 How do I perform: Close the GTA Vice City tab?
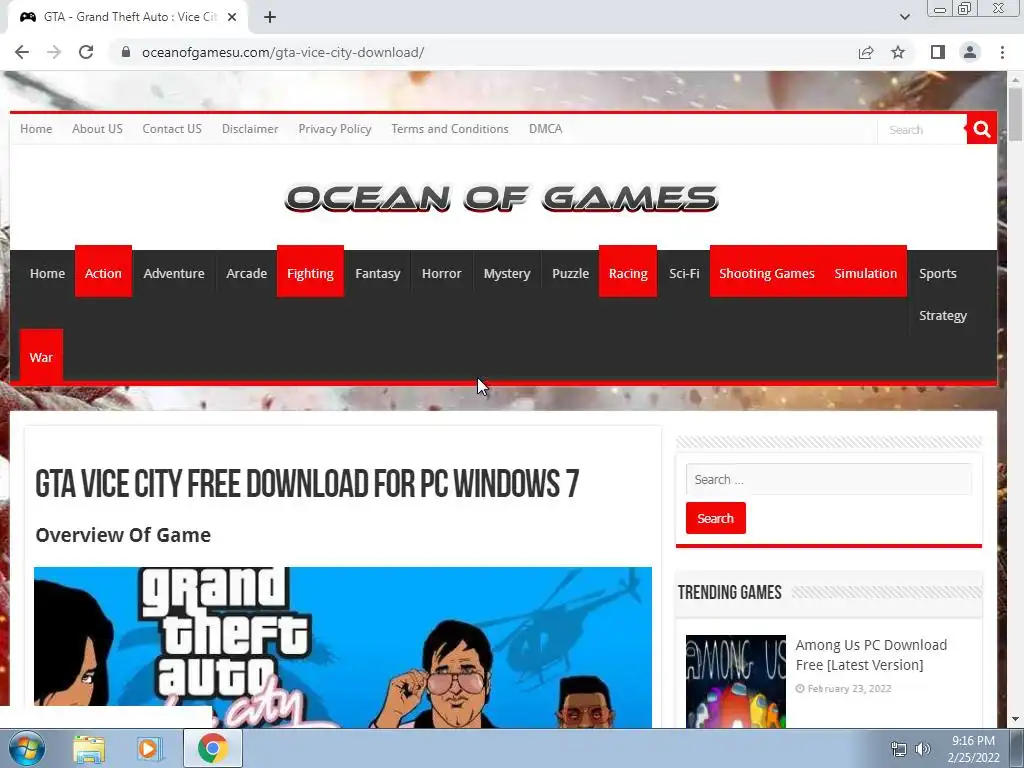[232, 17]
